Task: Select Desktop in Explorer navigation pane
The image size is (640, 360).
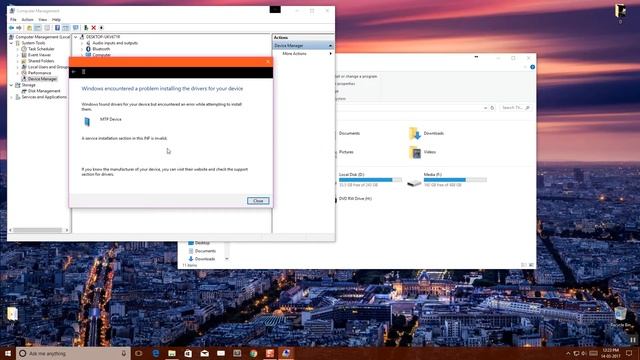Action: pos(202,243)
